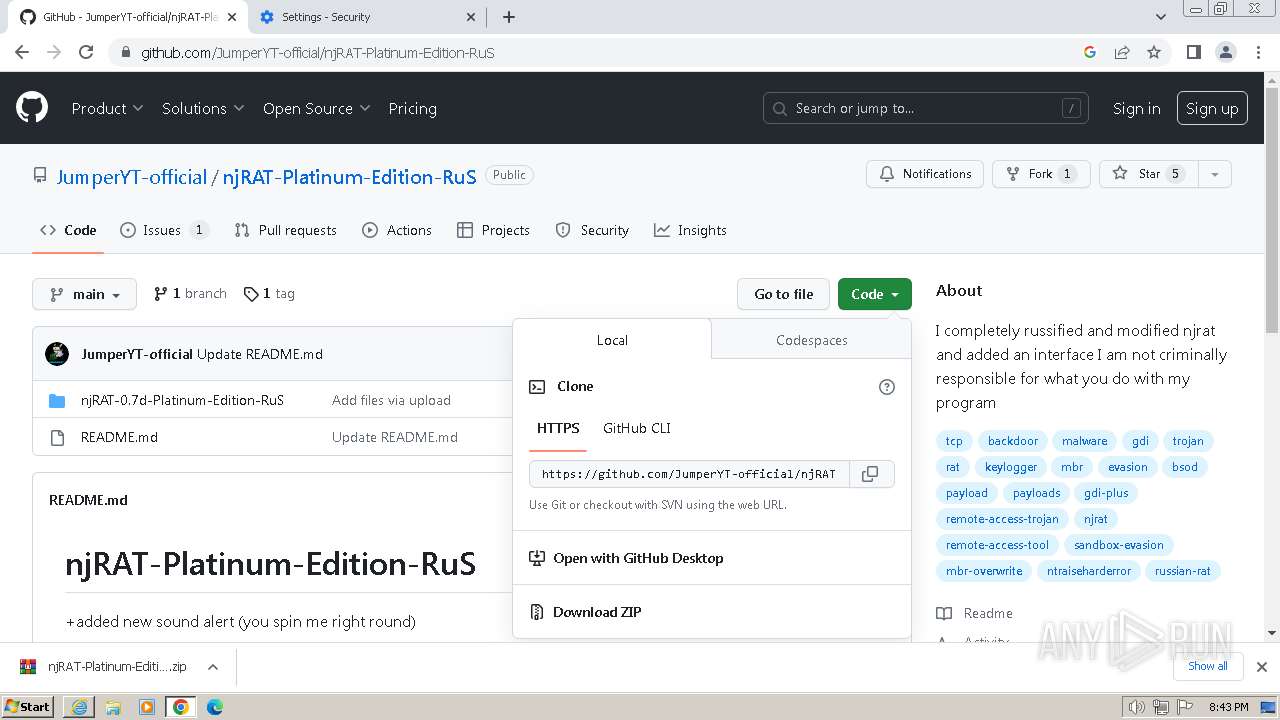This screenshot has width=1280, height=720.
Task: Switch to the Codespaces tab
Action: click(x=811, y=340)
